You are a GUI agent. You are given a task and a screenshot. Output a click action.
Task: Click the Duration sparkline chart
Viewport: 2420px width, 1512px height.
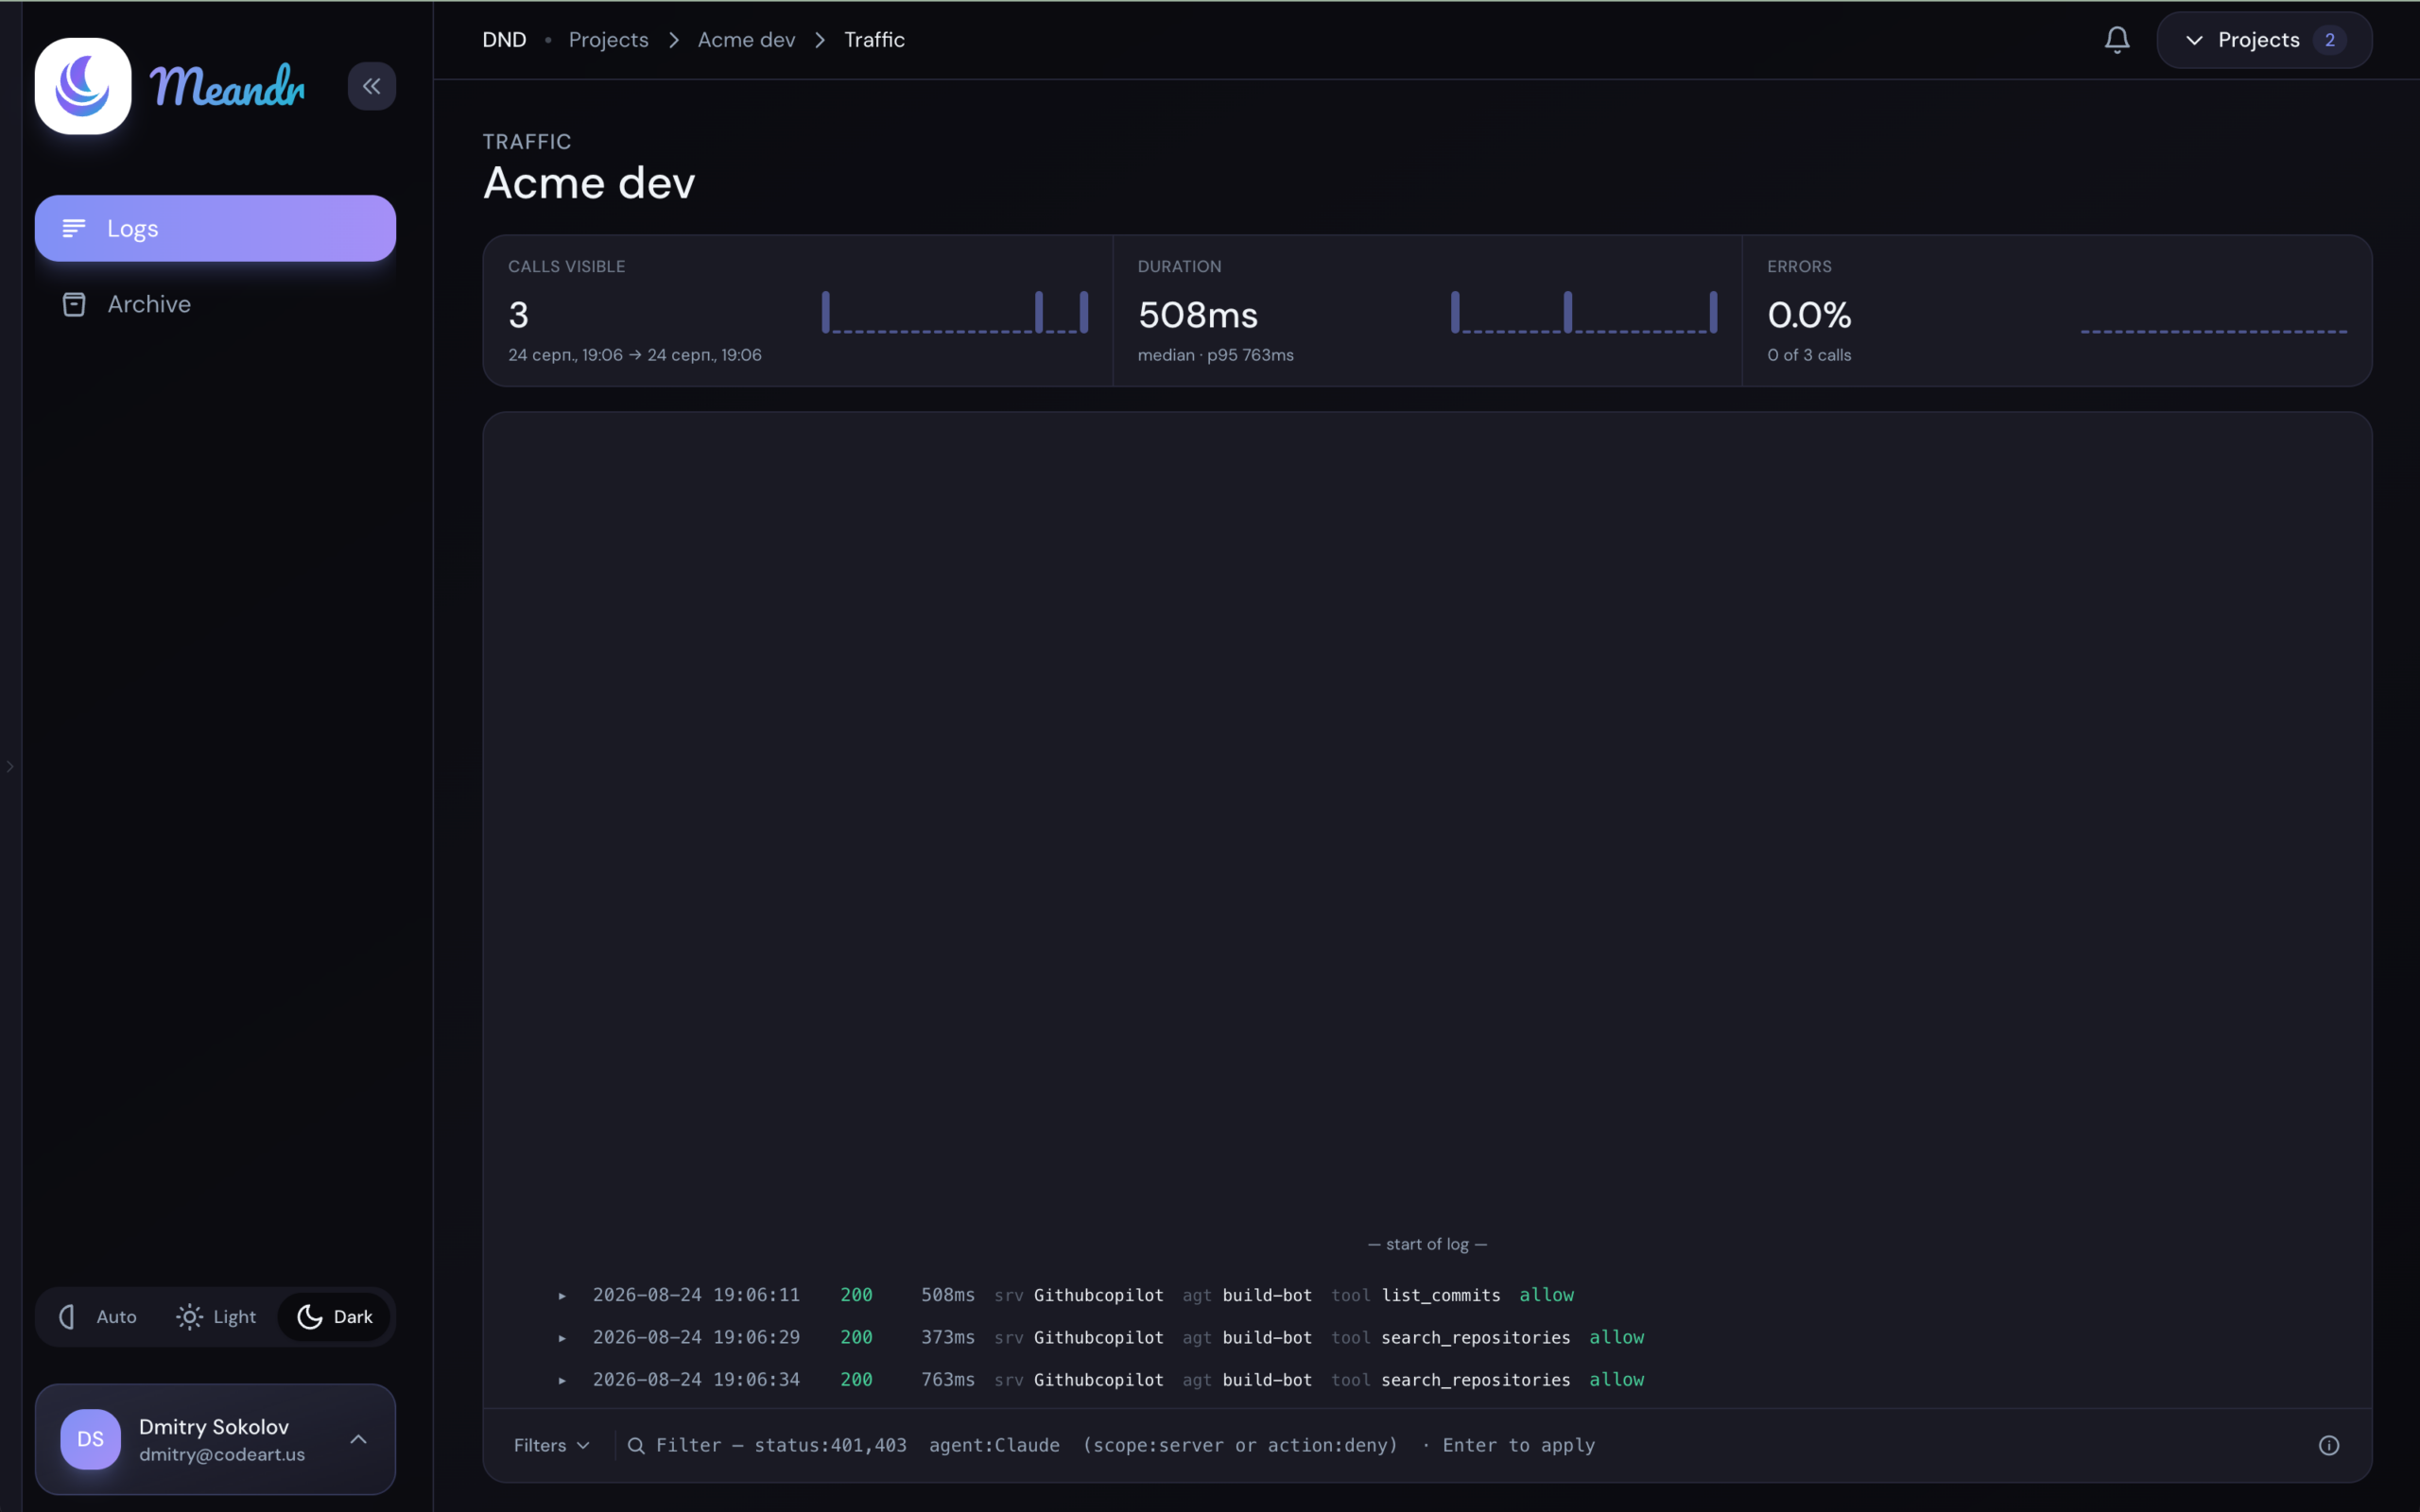pos(1583,312)
